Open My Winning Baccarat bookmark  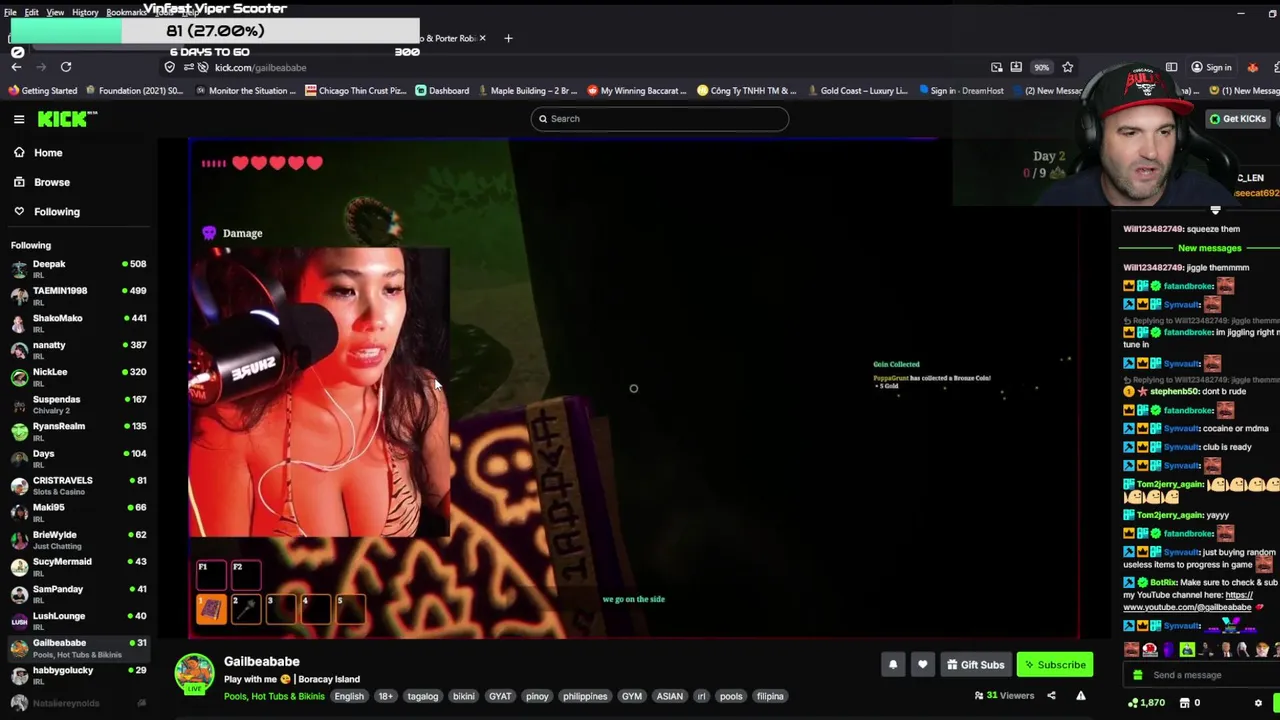(636, 90)
